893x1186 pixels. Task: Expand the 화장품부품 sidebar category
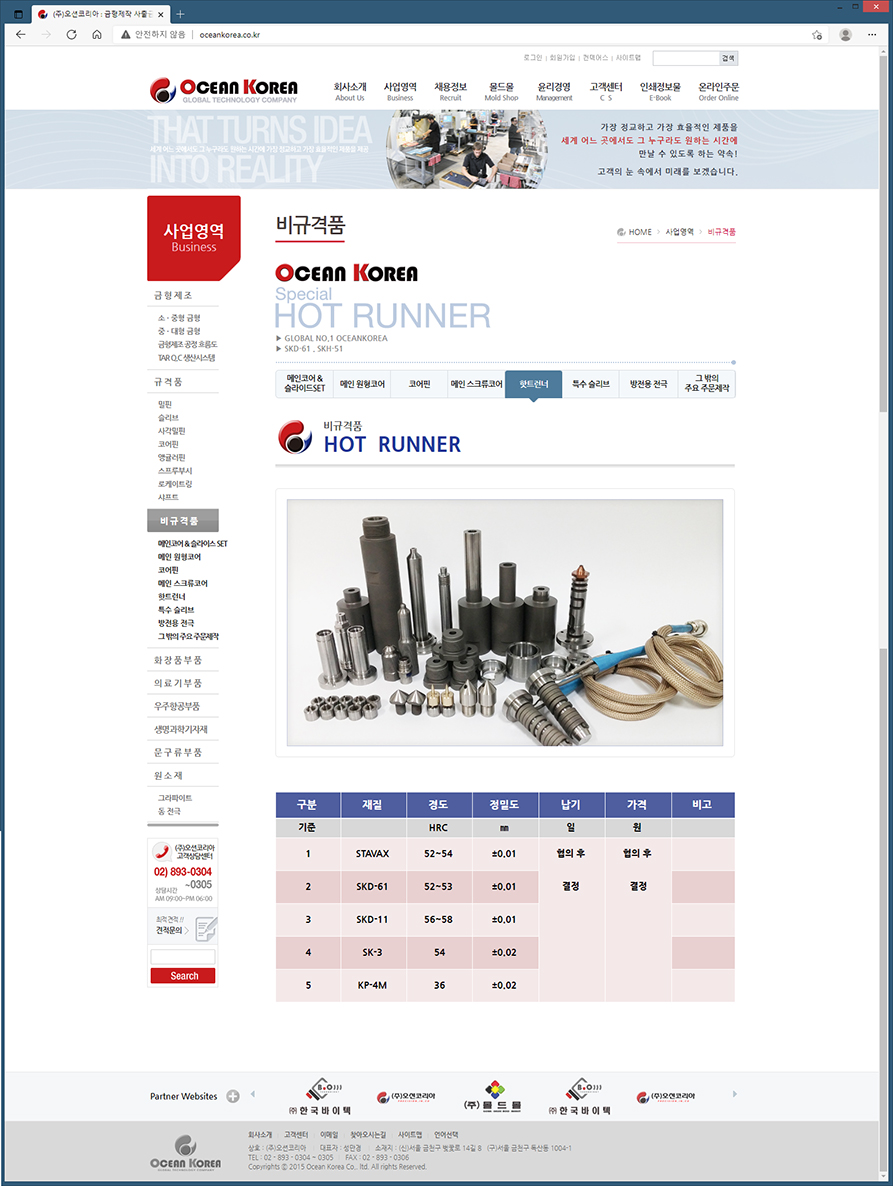coord(178,660)
